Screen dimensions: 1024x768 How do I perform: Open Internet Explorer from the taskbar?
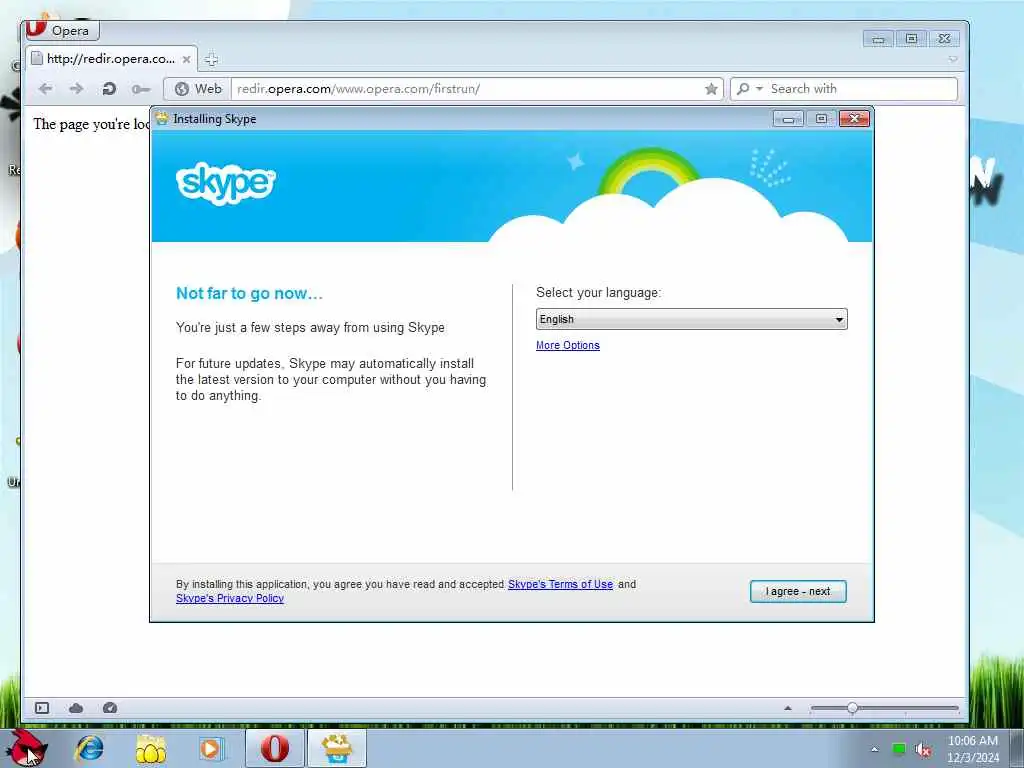coord(89,748)
